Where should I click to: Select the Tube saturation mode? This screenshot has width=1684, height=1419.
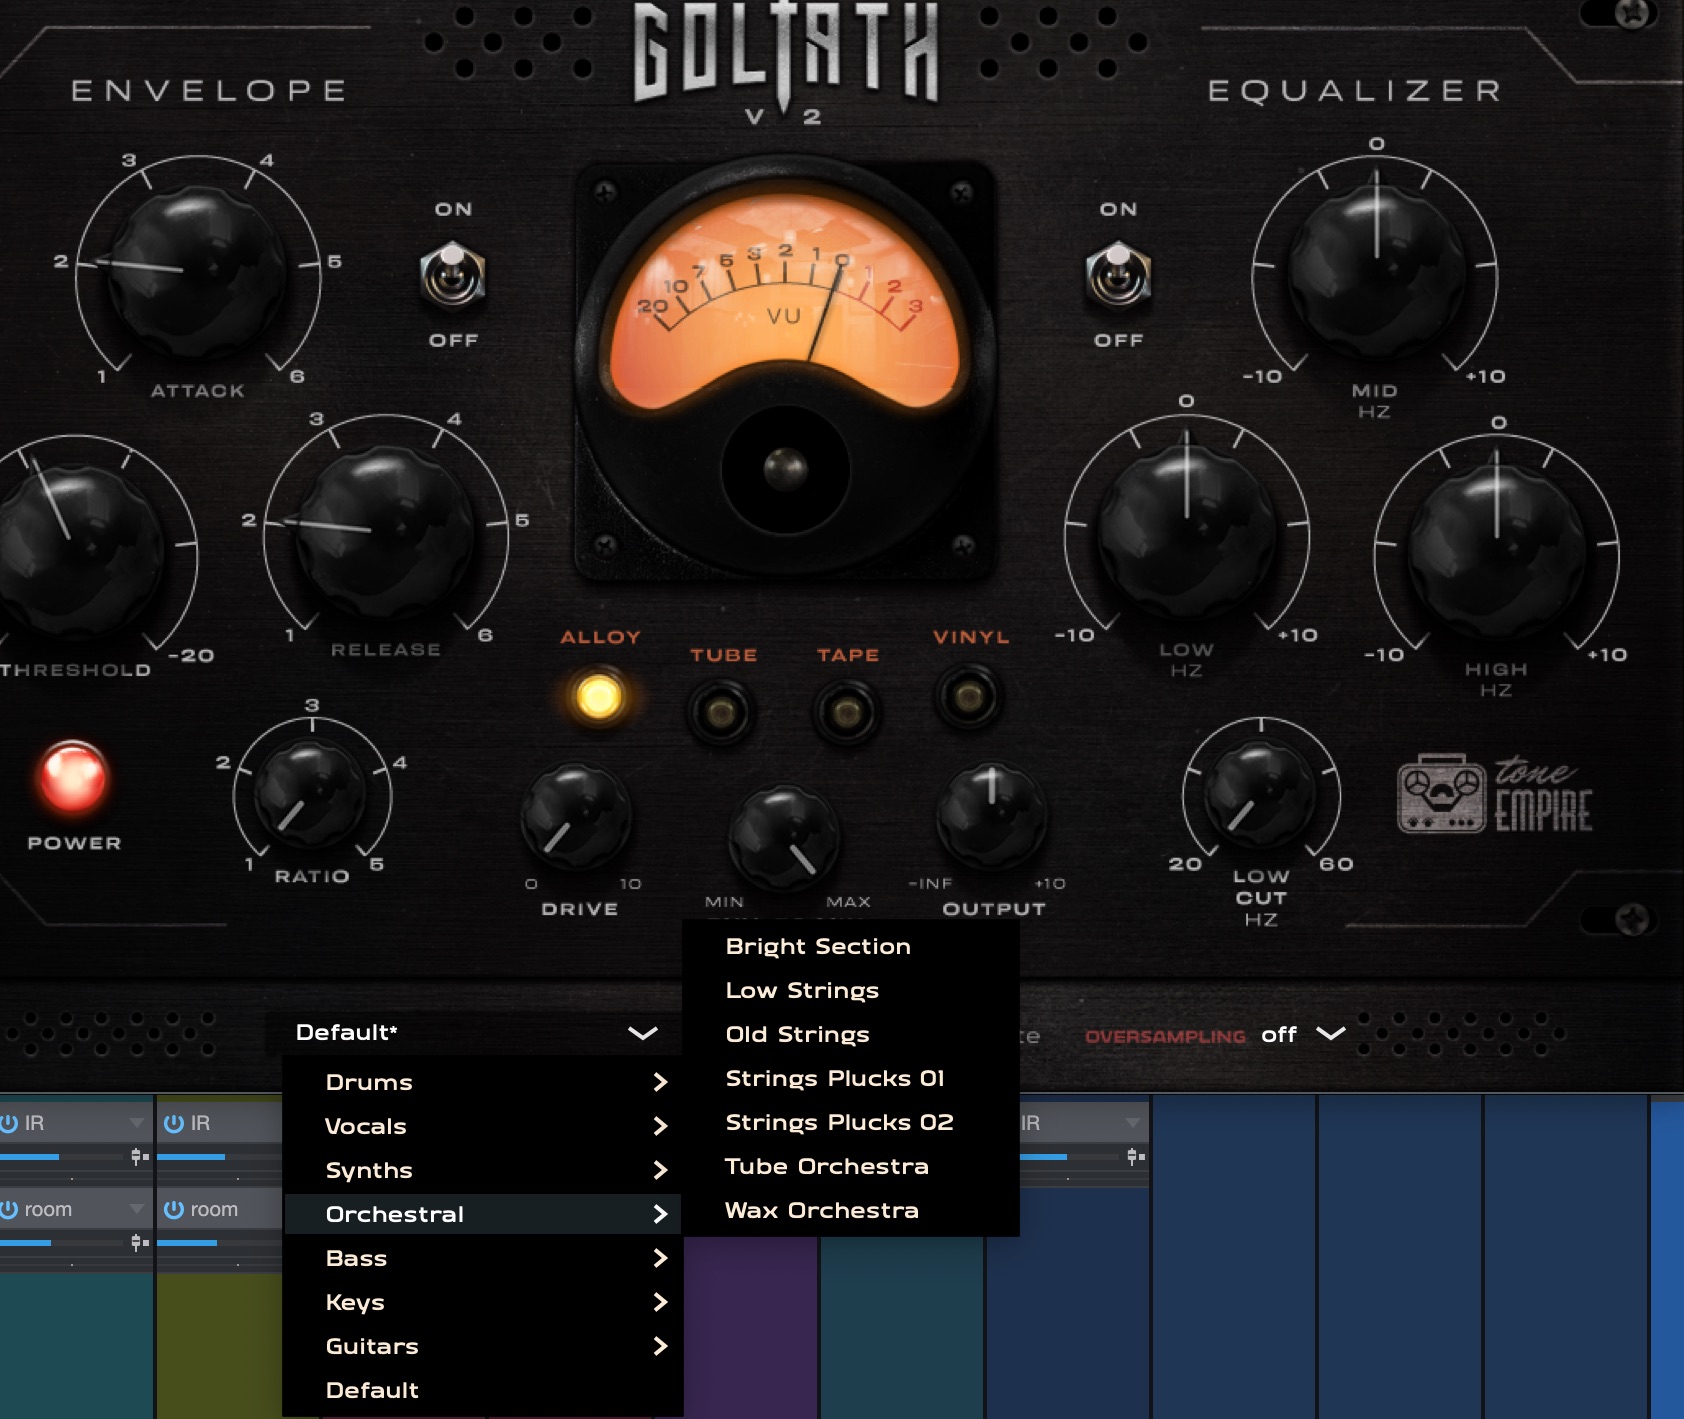click(x=721, y=712)
